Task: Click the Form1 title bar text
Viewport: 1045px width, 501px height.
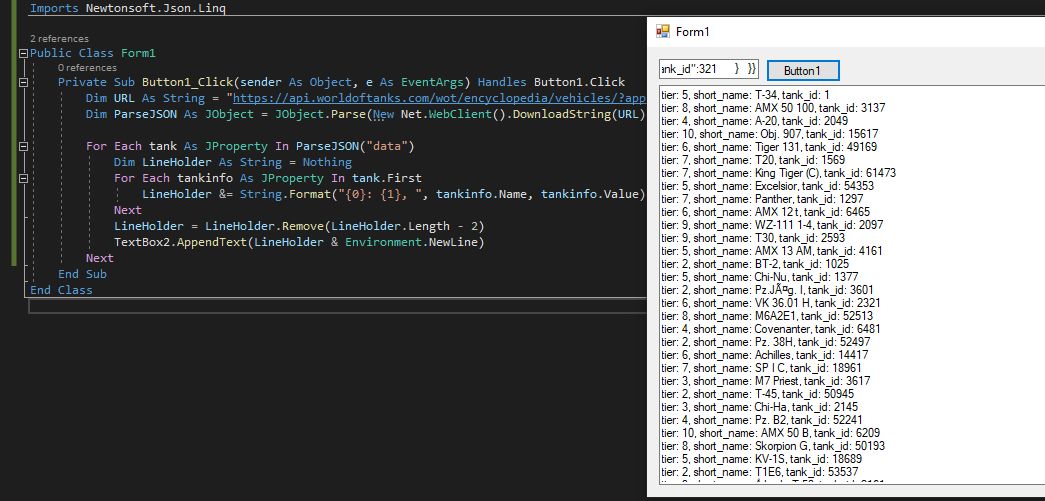Action: pyautogui.click(x=692, y=31)
